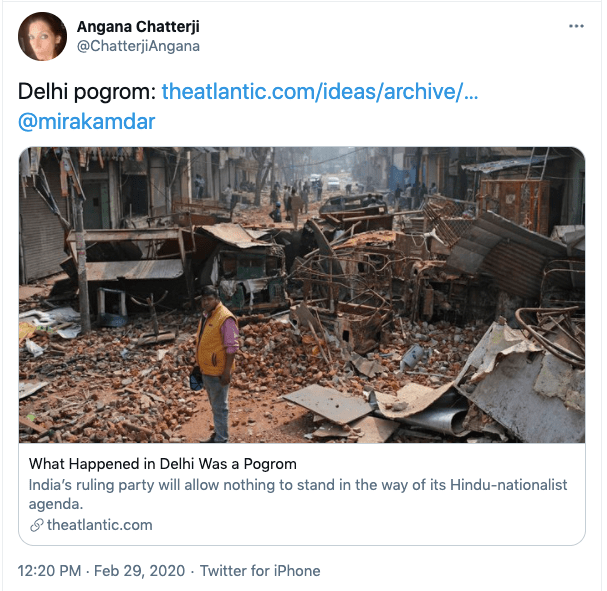Open the destroyed street article preview photo
The height and width of the screenshot is (591, 607).
302,295
